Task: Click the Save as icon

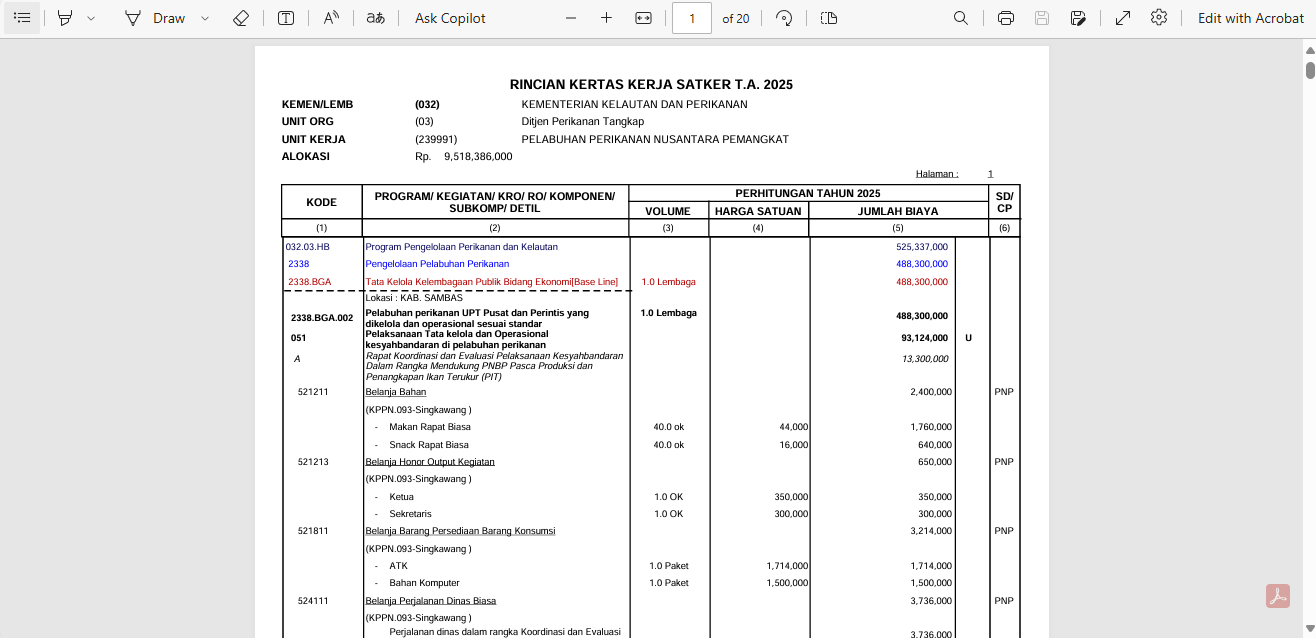Action: 1078,18
